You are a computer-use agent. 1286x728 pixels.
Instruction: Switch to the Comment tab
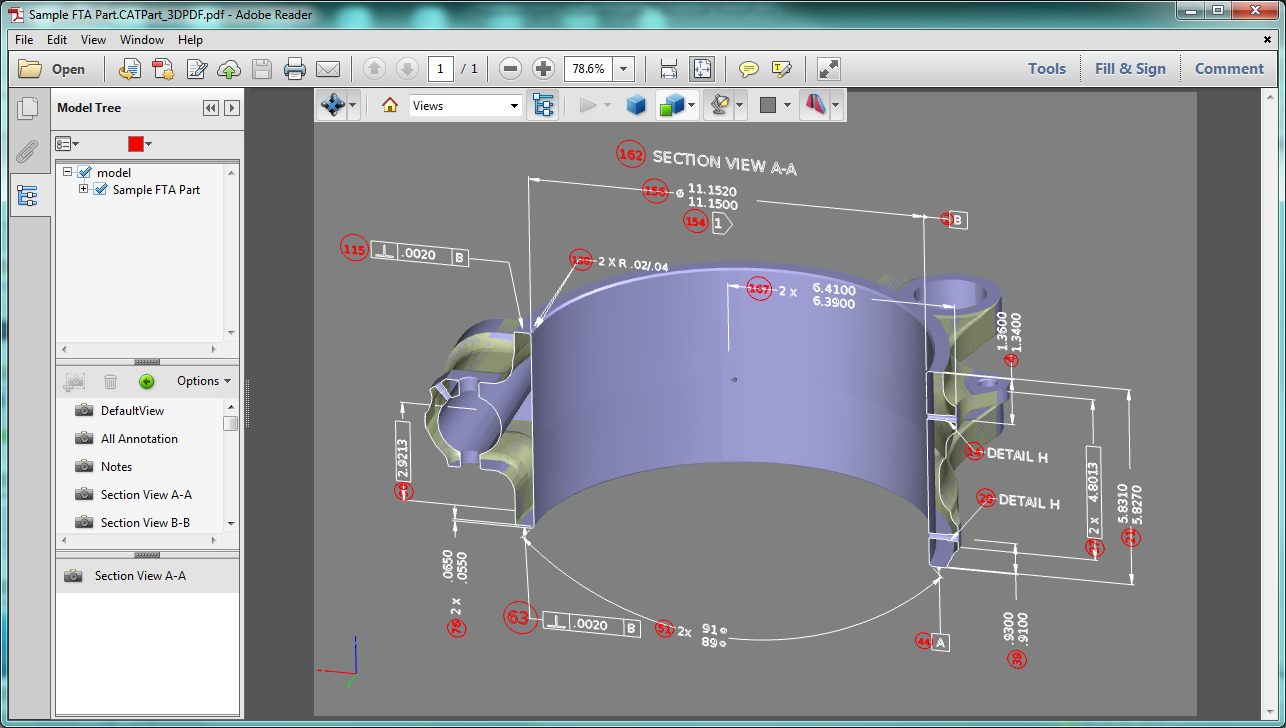click(1229, 68)
